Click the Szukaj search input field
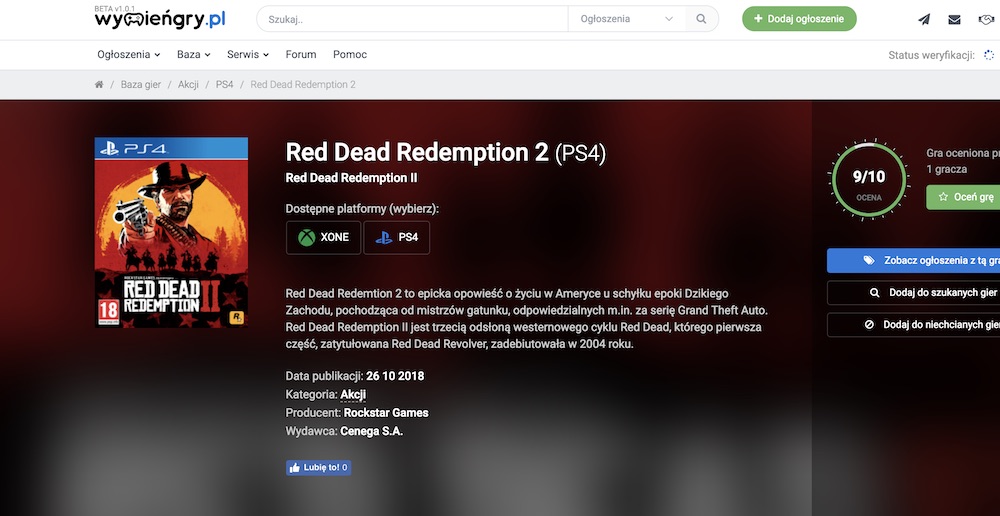Image resolution: width=1000 pixels, height=516 pixels. coord(412,19)
